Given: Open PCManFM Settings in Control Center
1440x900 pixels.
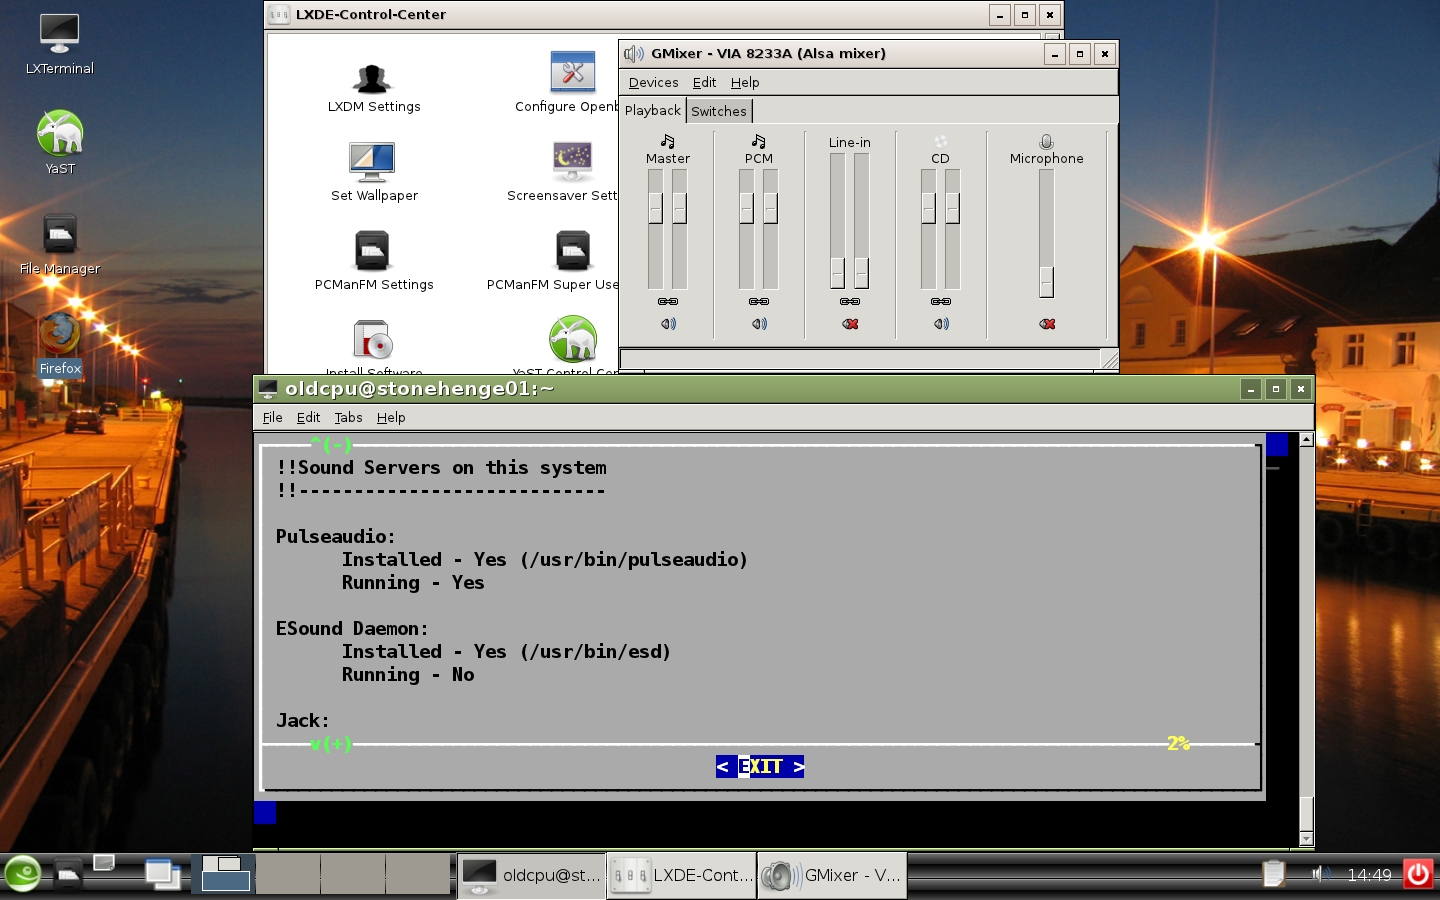Looking at the screenshot, I should coord(373,261).
